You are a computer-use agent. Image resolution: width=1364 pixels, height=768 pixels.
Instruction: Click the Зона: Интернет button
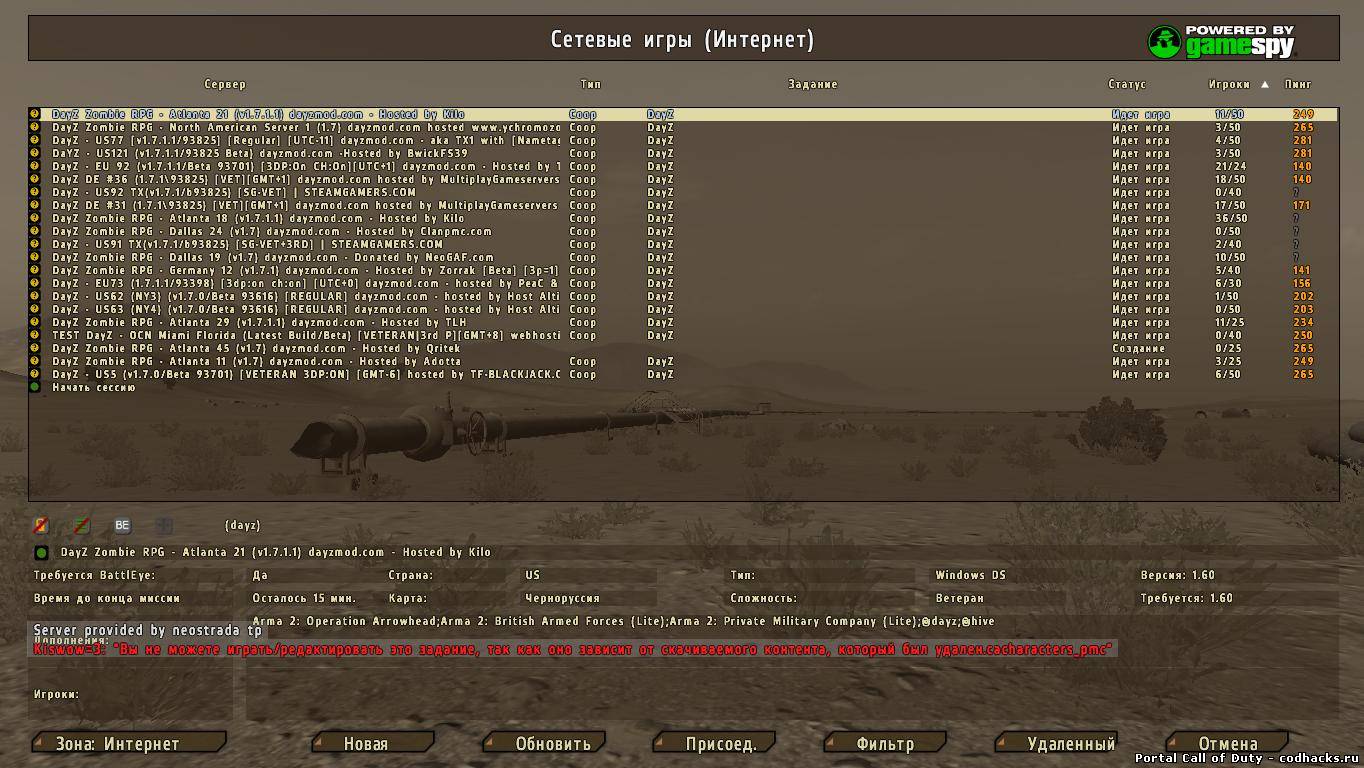click(129, 743)
